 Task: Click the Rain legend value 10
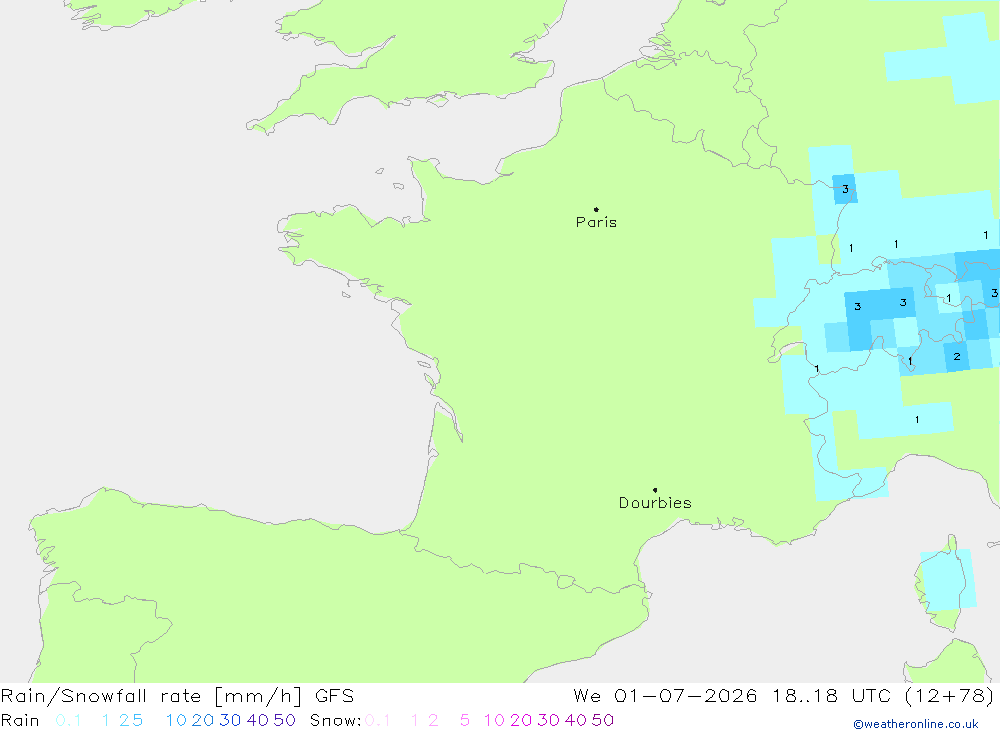coord(176,720)
